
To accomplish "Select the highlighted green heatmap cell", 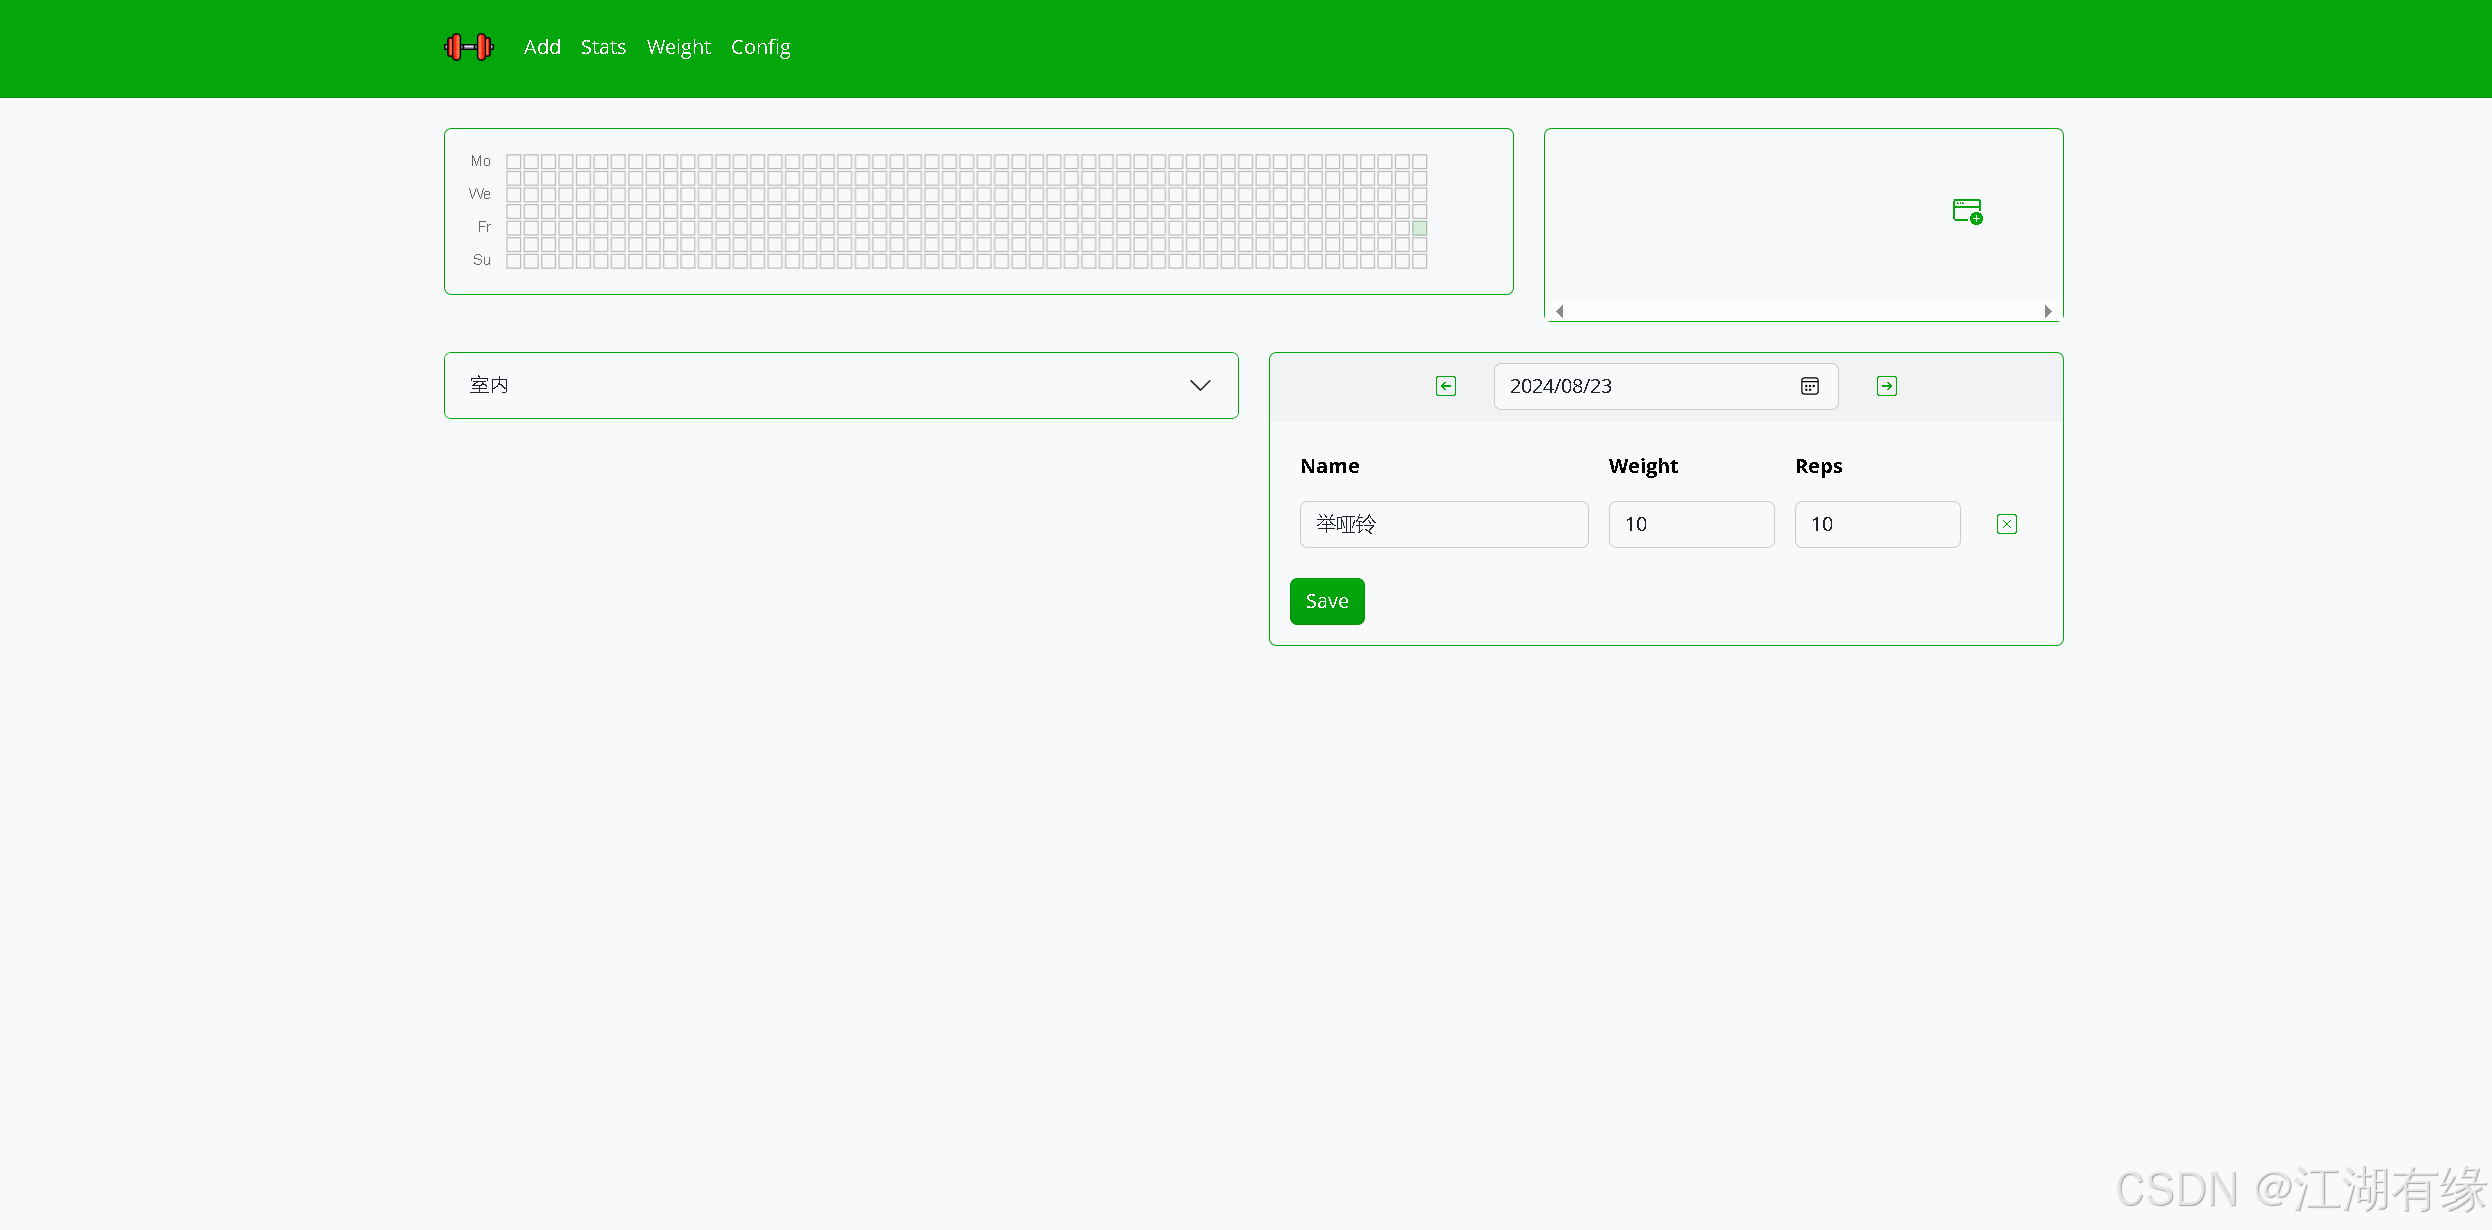I will coord(1419,228).
